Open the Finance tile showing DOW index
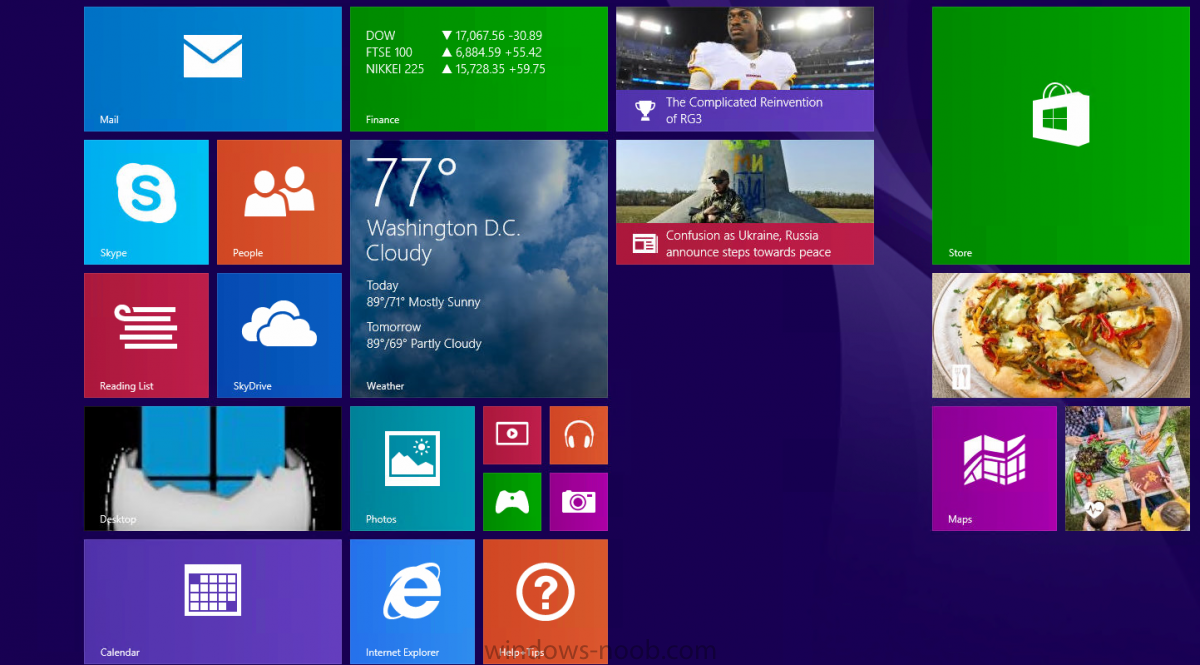The image size is (1200, 665). pos(479,69)
